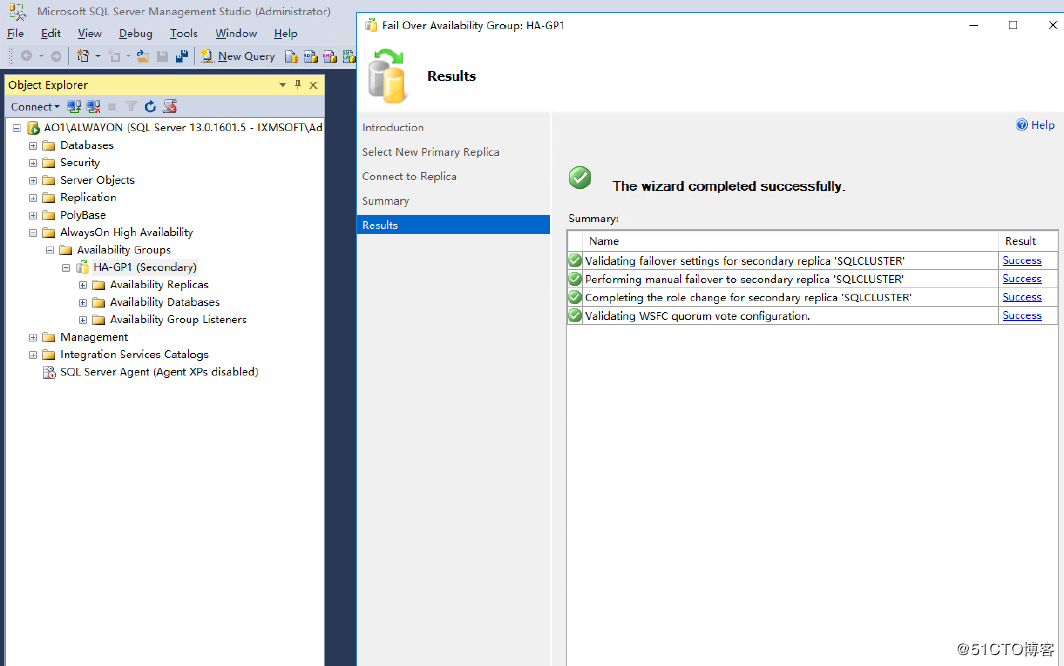Collapse the HA-GP1 (Secondary) node
1064x666 pixels.
(x=66, y=267)
